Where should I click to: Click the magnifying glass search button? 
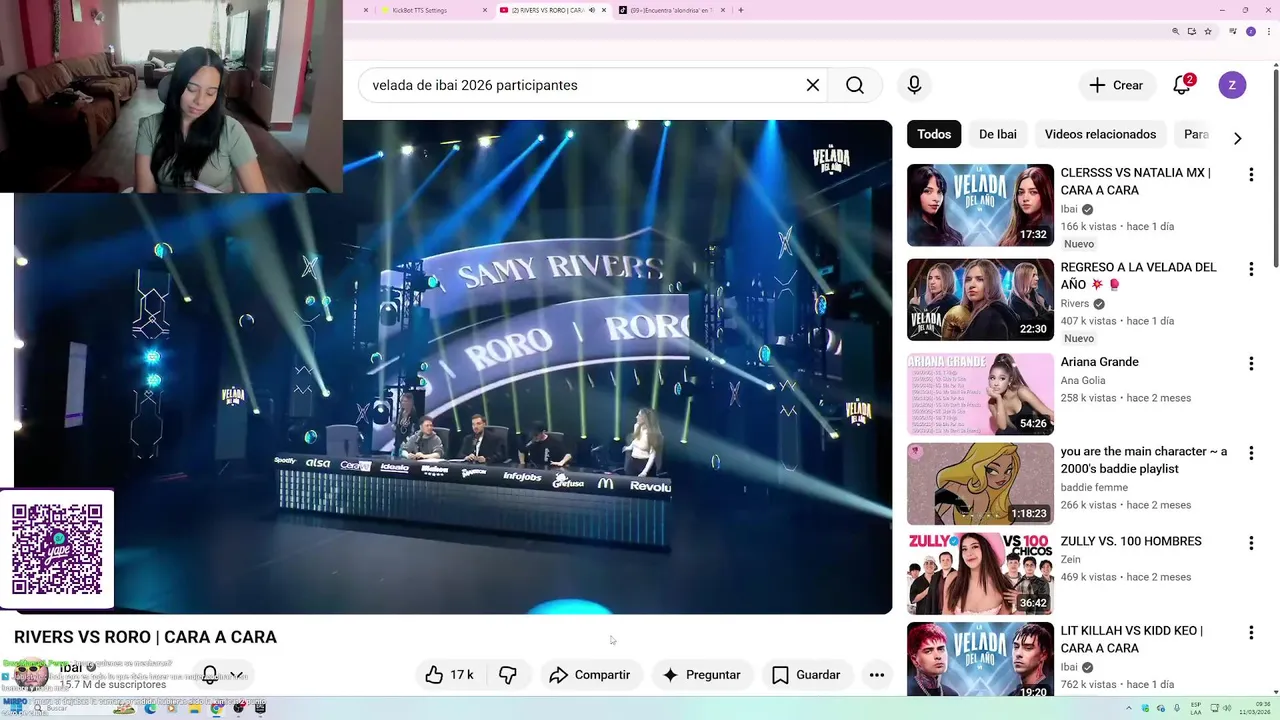[855, 85]
